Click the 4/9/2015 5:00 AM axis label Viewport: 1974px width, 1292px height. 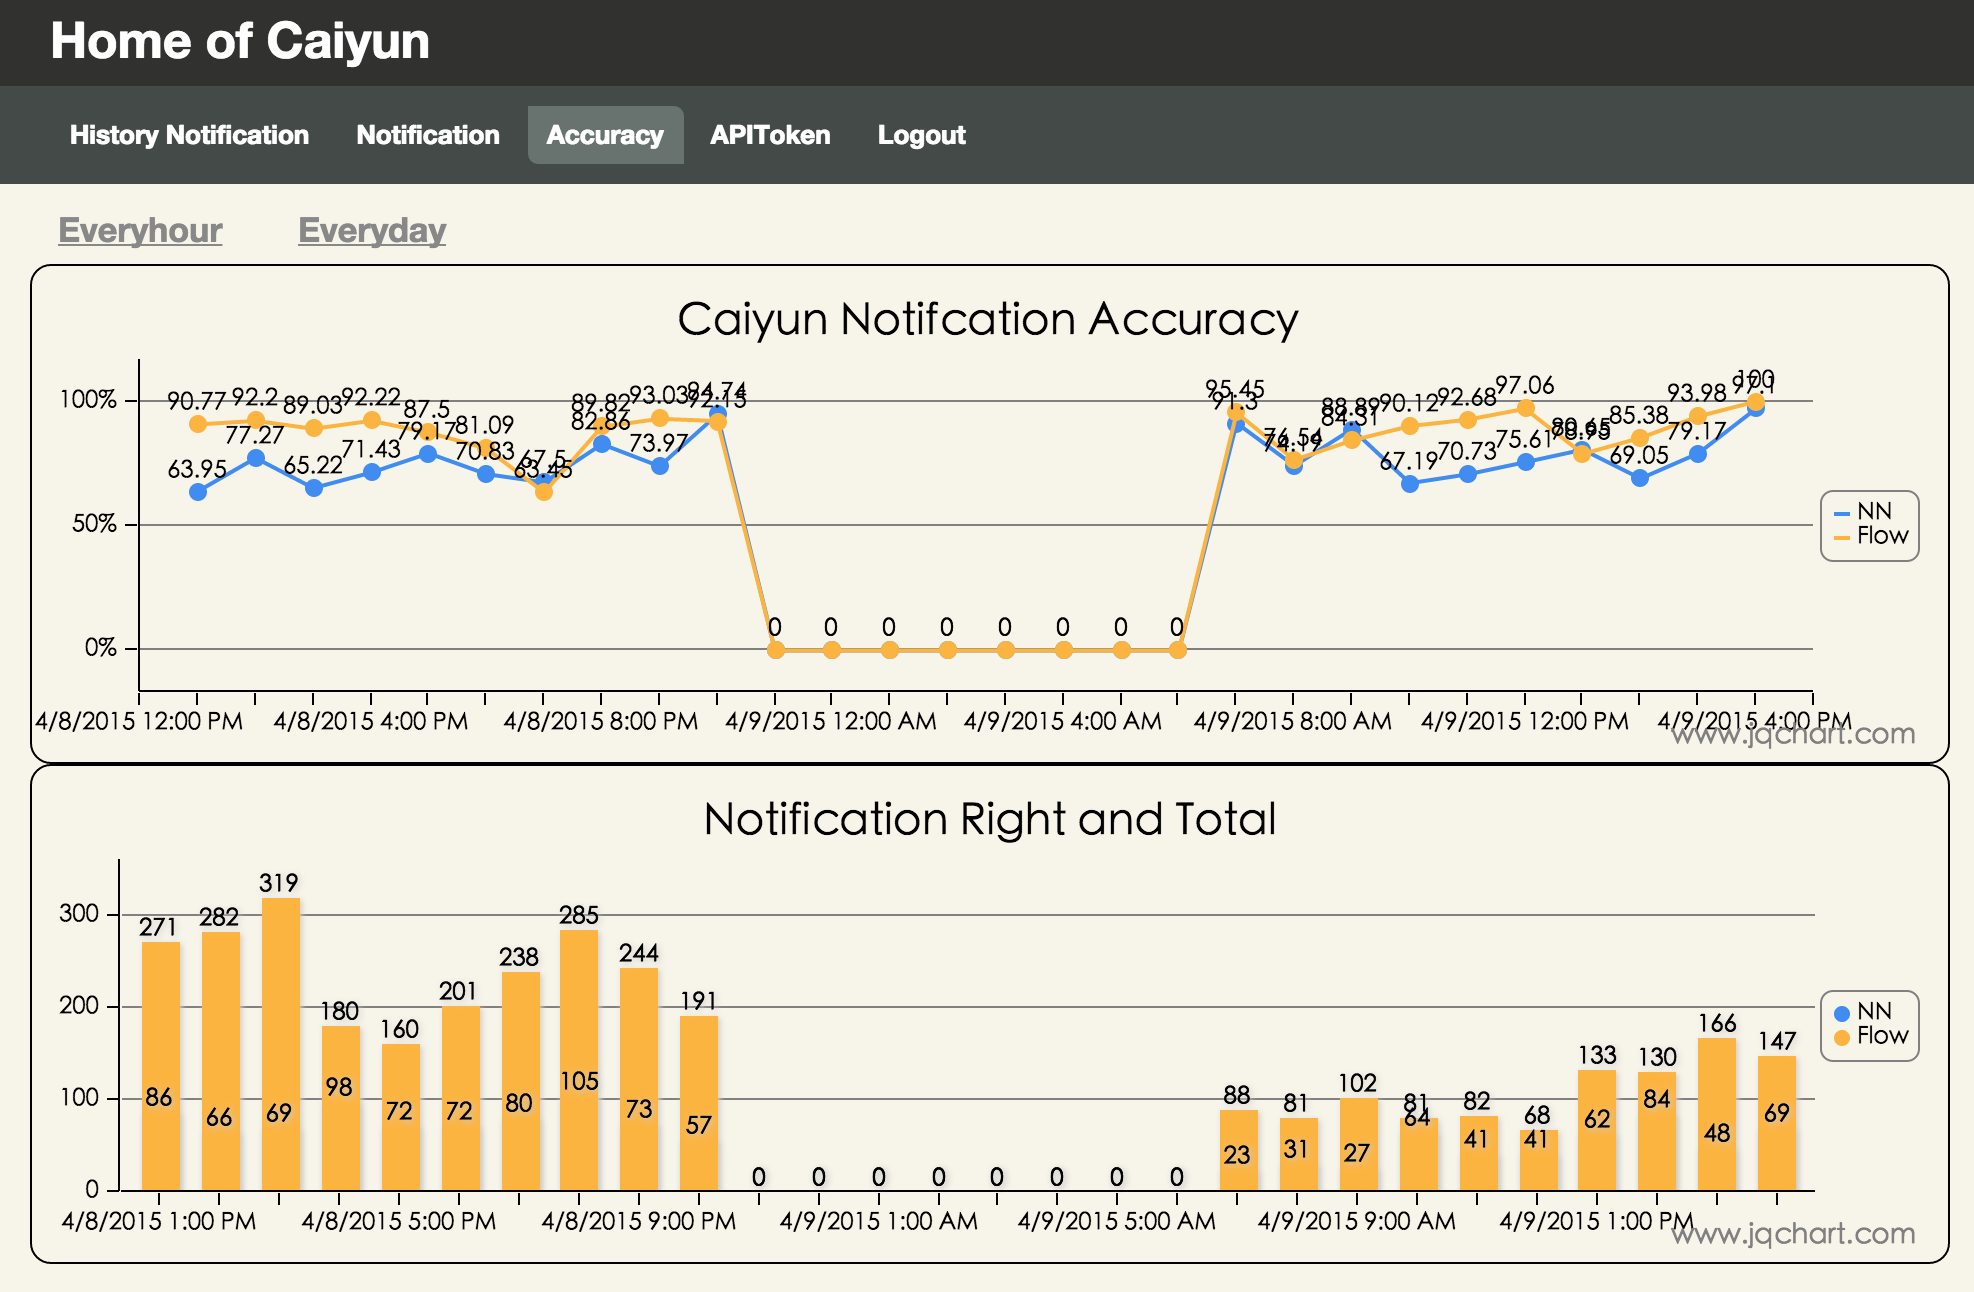pyautogui.click(x=1117, y=1221)
